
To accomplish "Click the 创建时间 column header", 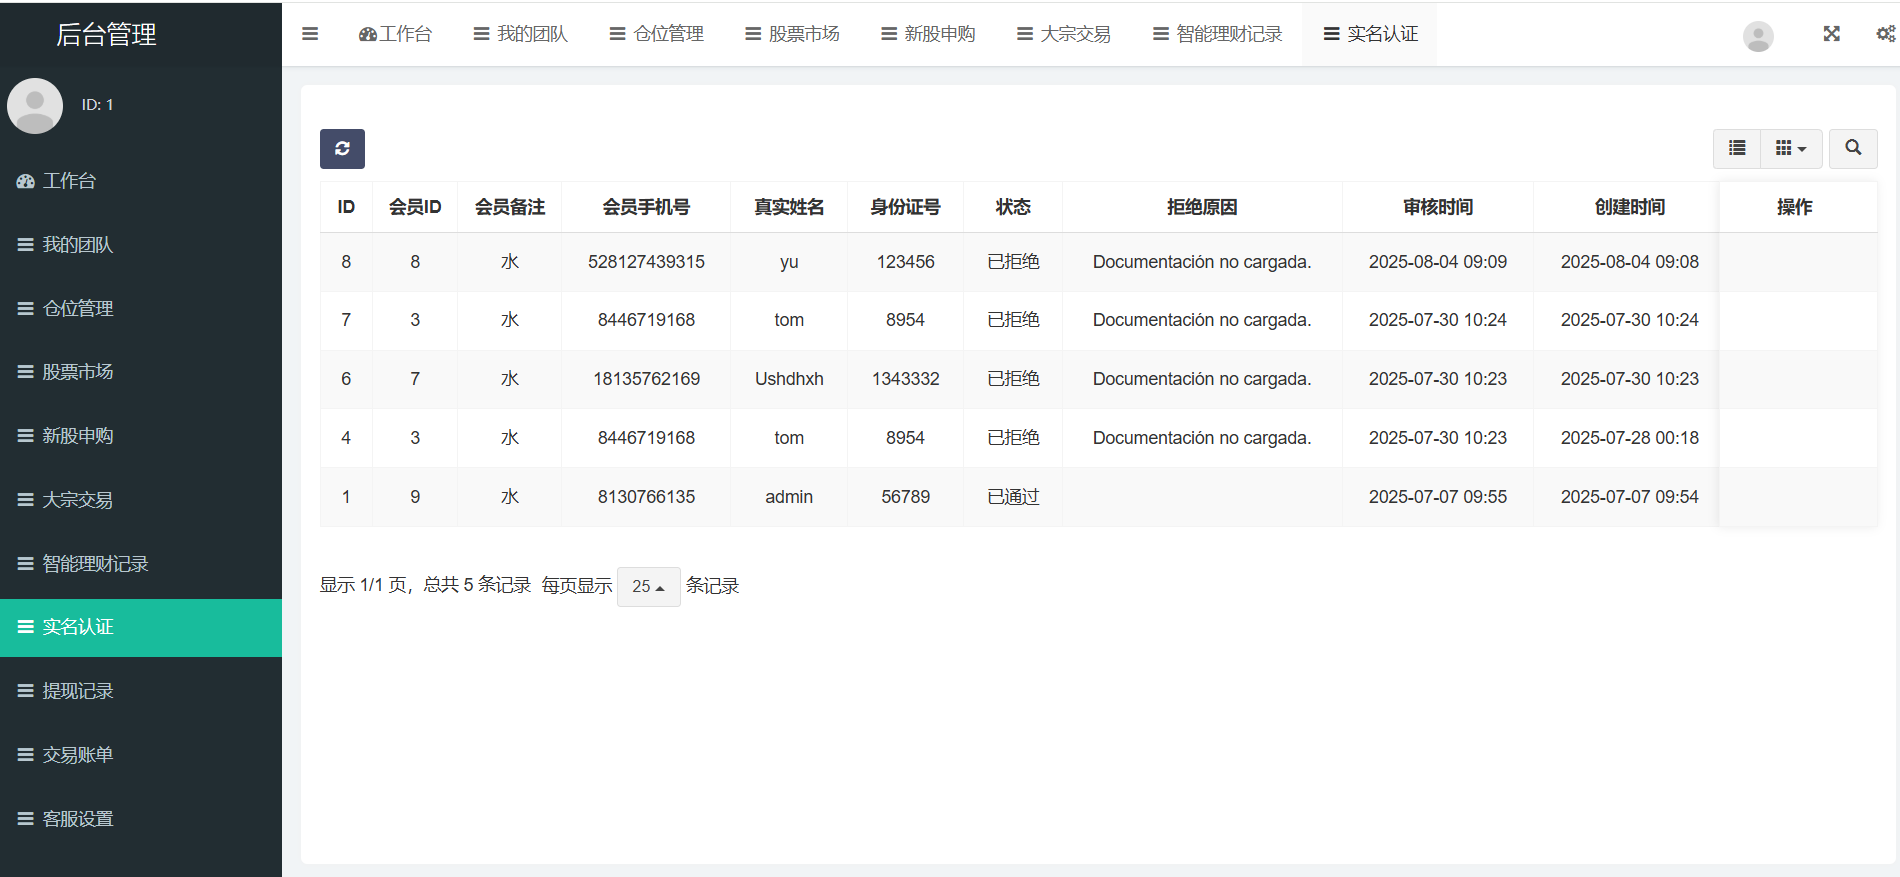I will pyautogui.click(x=1629, y=207).
